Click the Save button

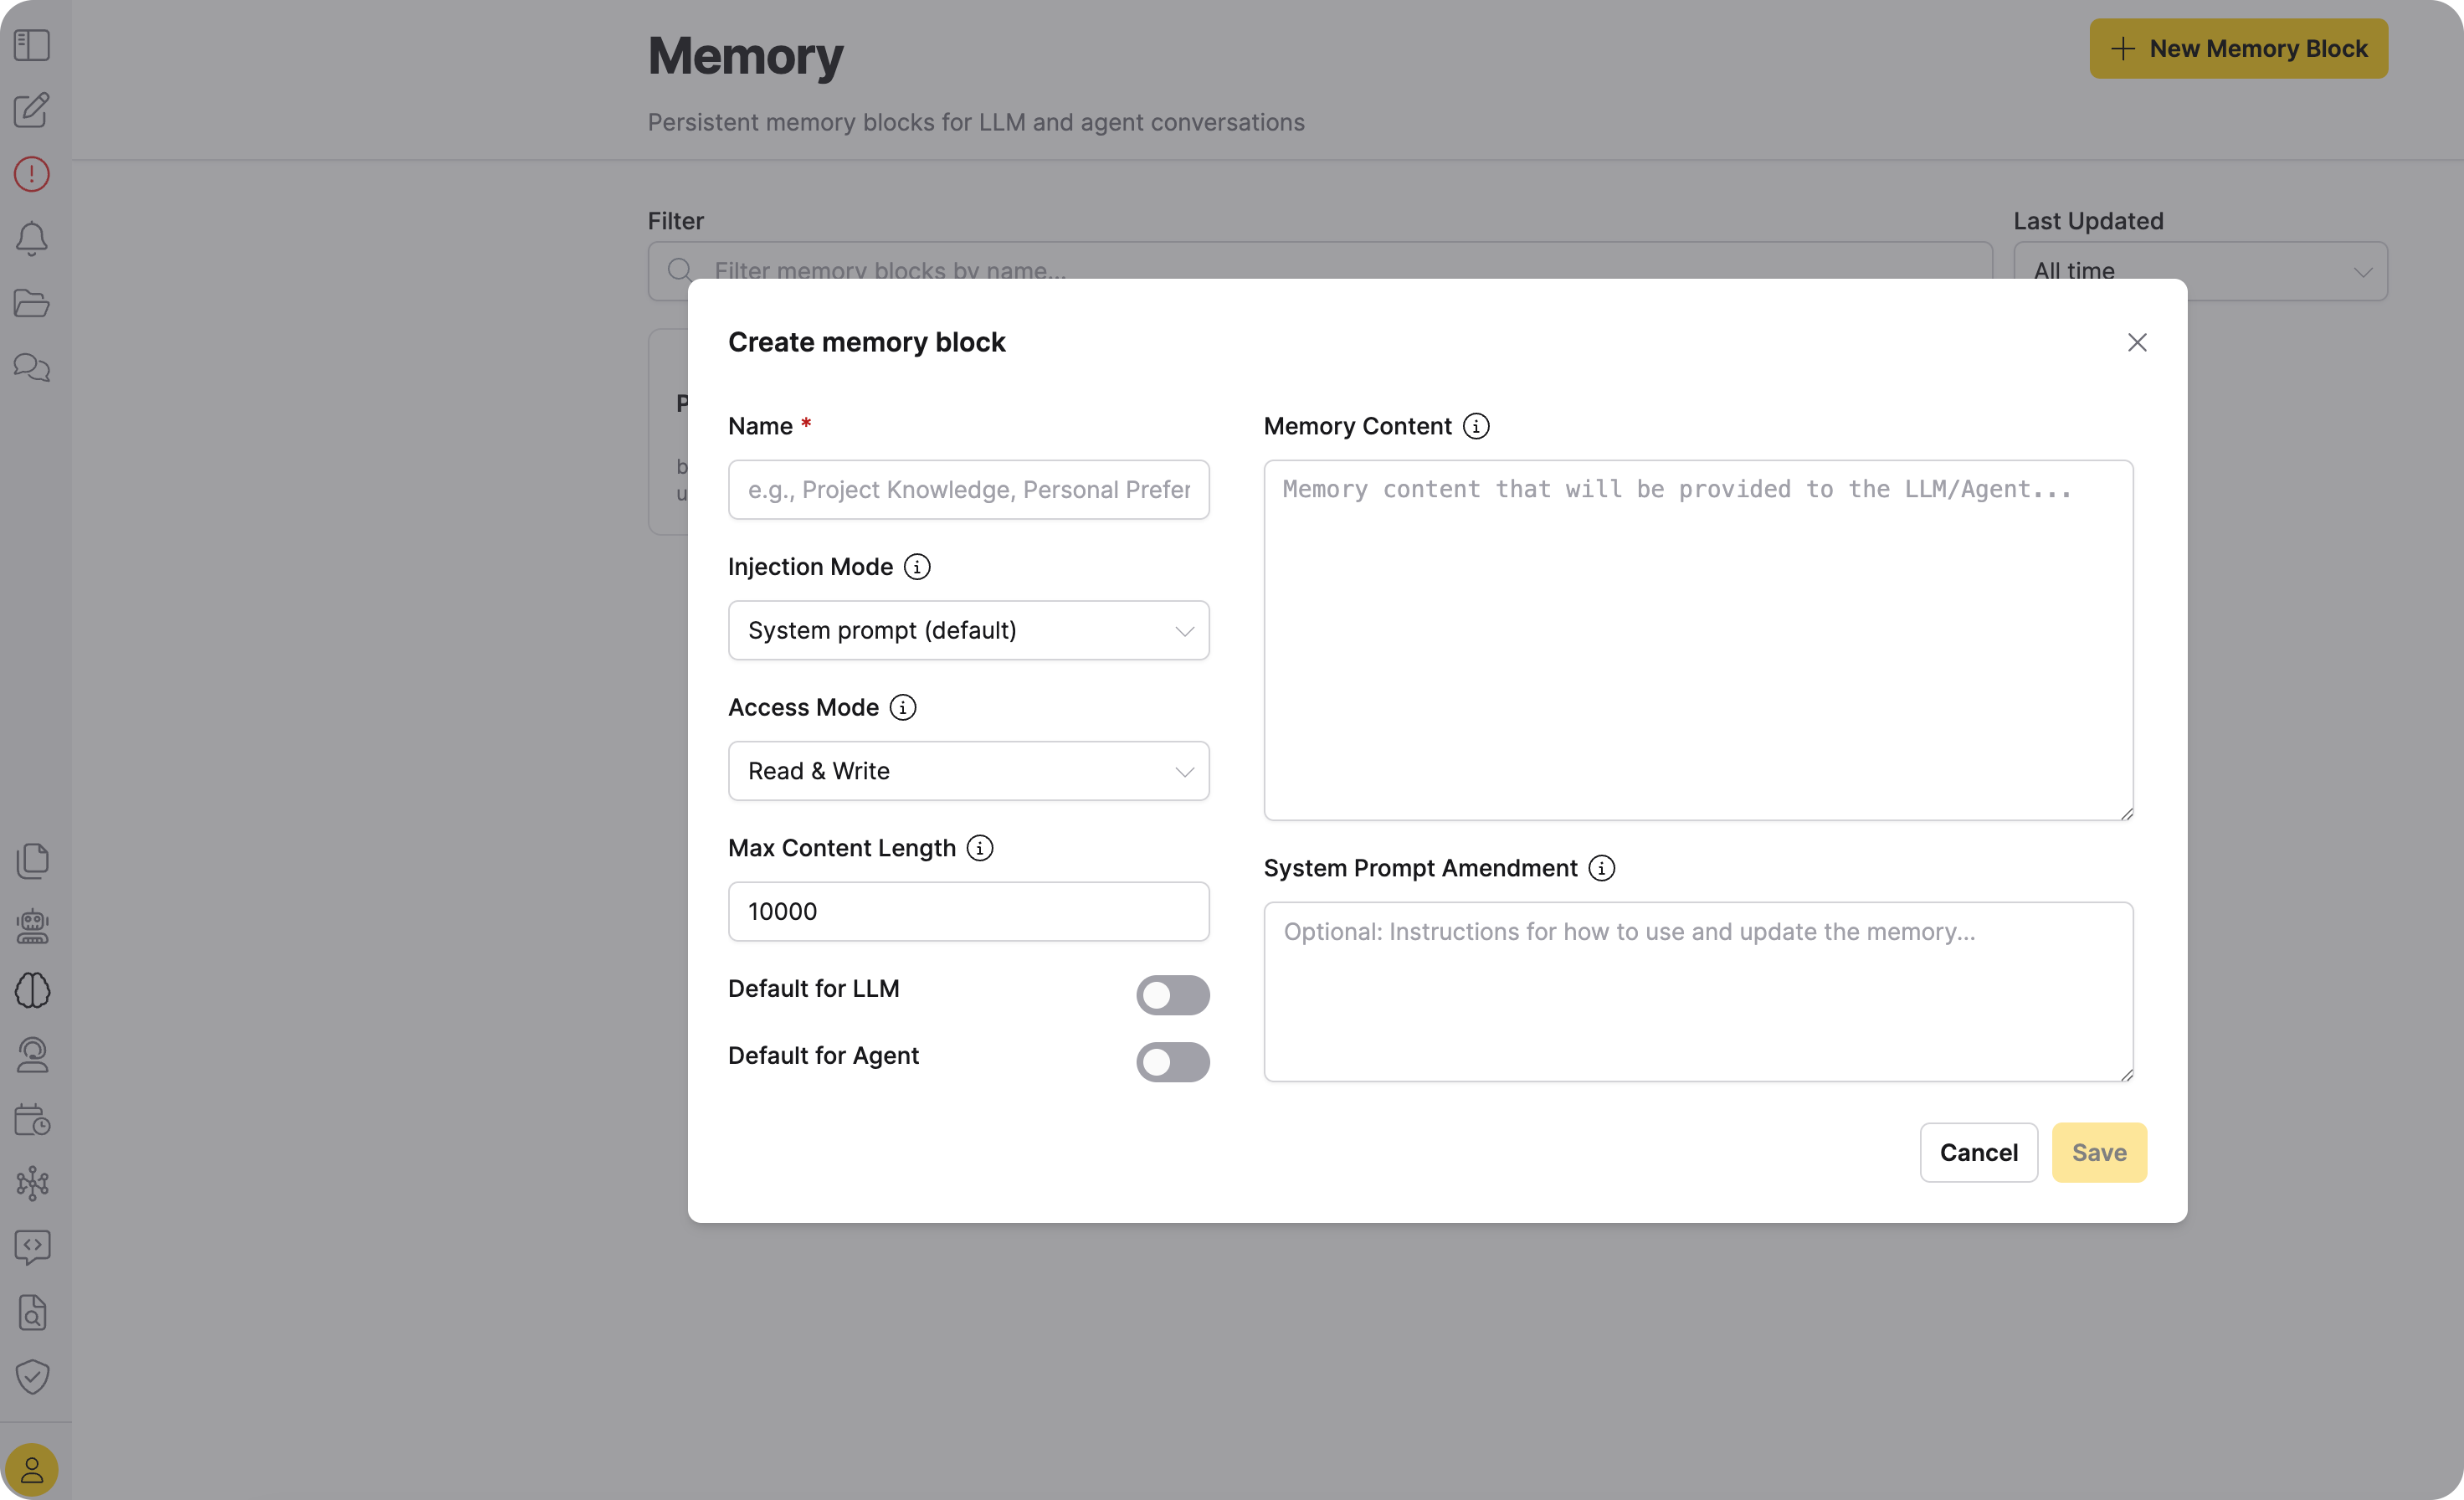2099,1152
